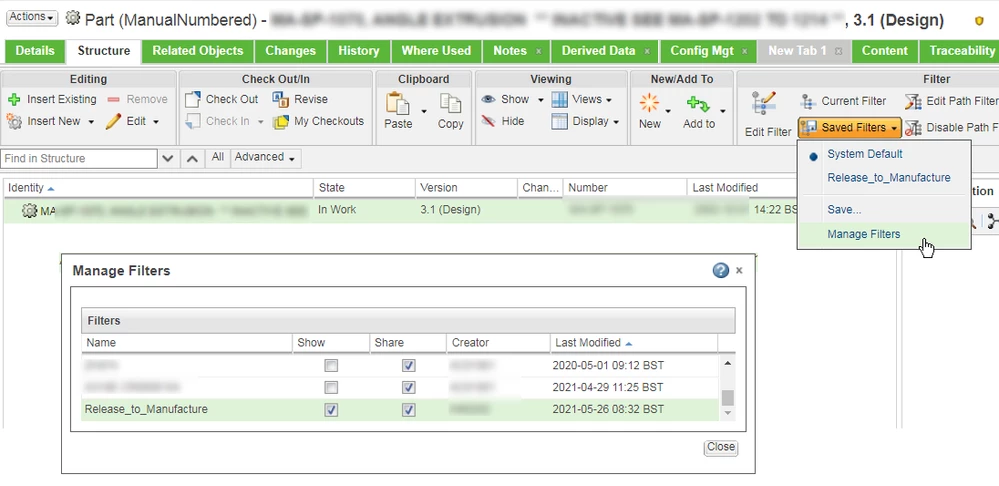Select System Default filter radio option
The width and height of the screenshot is (999, 486).
(x=814, y=155)
